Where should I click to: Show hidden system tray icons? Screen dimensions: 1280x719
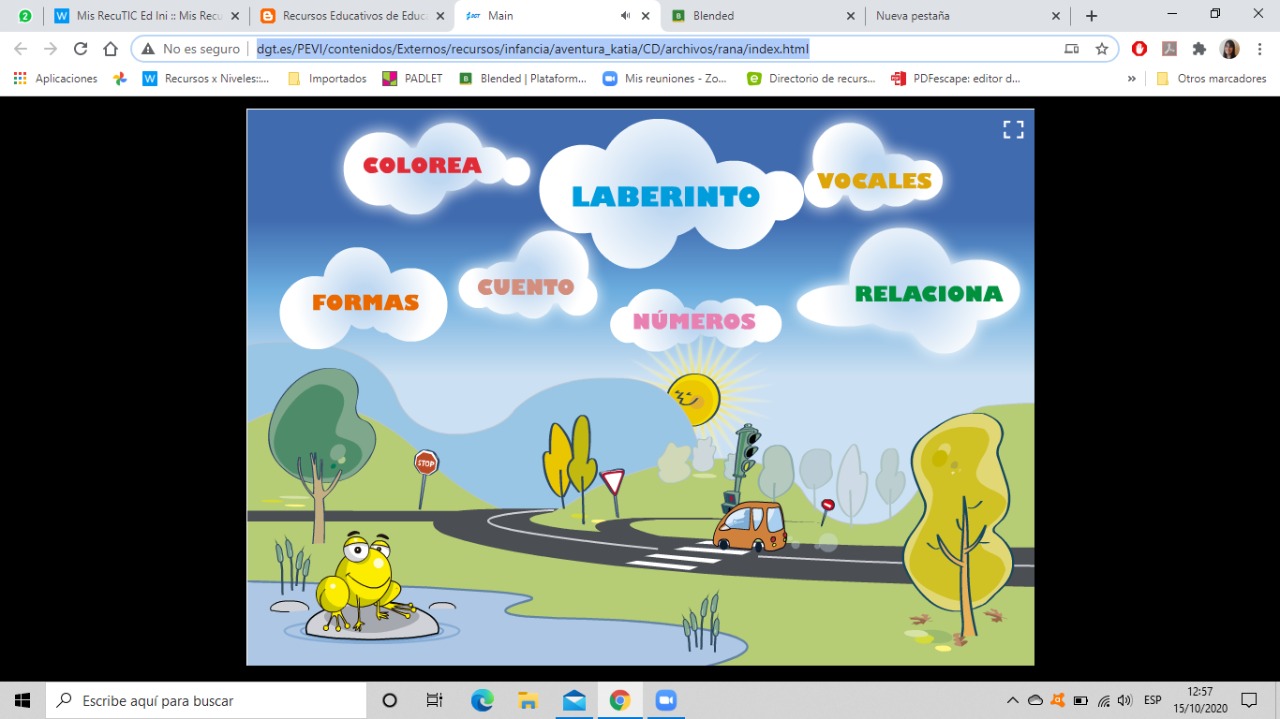[1012, 701]
